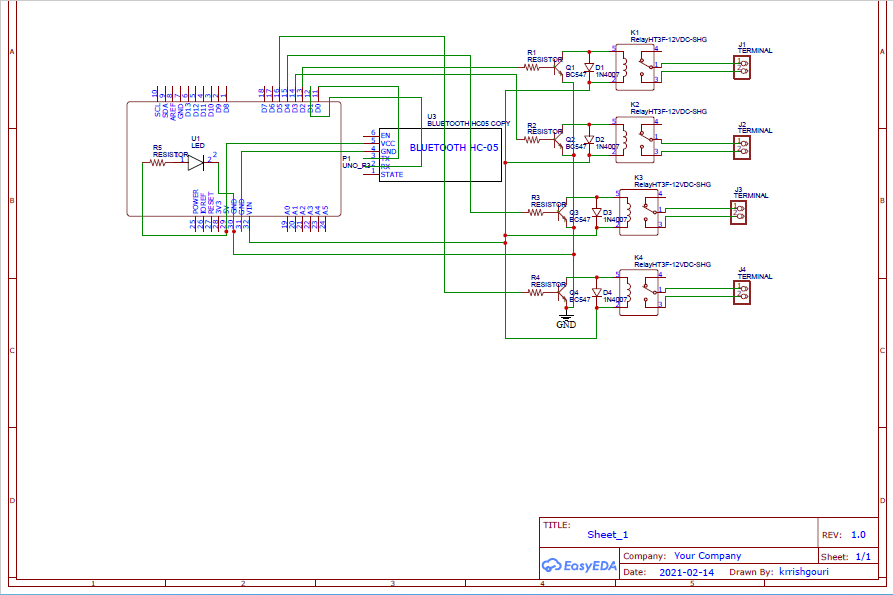Click the Sheet 1/1 number value
The width and height of the screenshot is (893, 595).
[x=863, y=556]
